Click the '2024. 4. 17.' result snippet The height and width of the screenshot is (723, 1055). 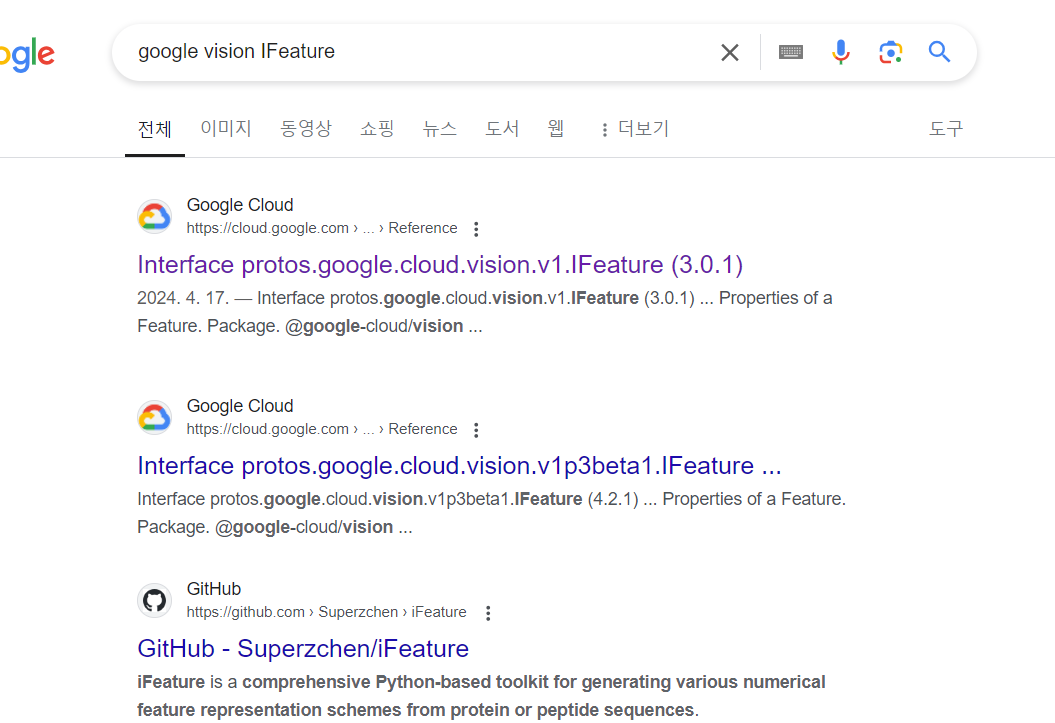pyautogui.click(x=484, y=312)
